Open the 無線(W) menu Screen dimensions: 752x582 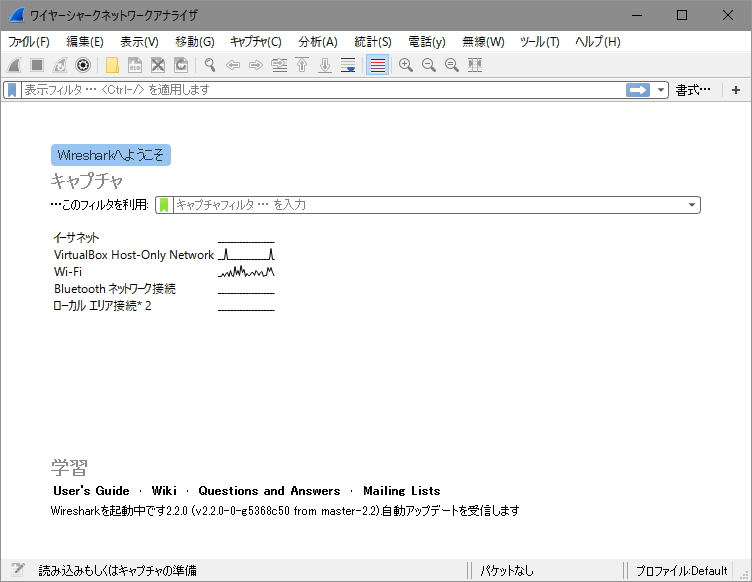(x=483, y=42)
